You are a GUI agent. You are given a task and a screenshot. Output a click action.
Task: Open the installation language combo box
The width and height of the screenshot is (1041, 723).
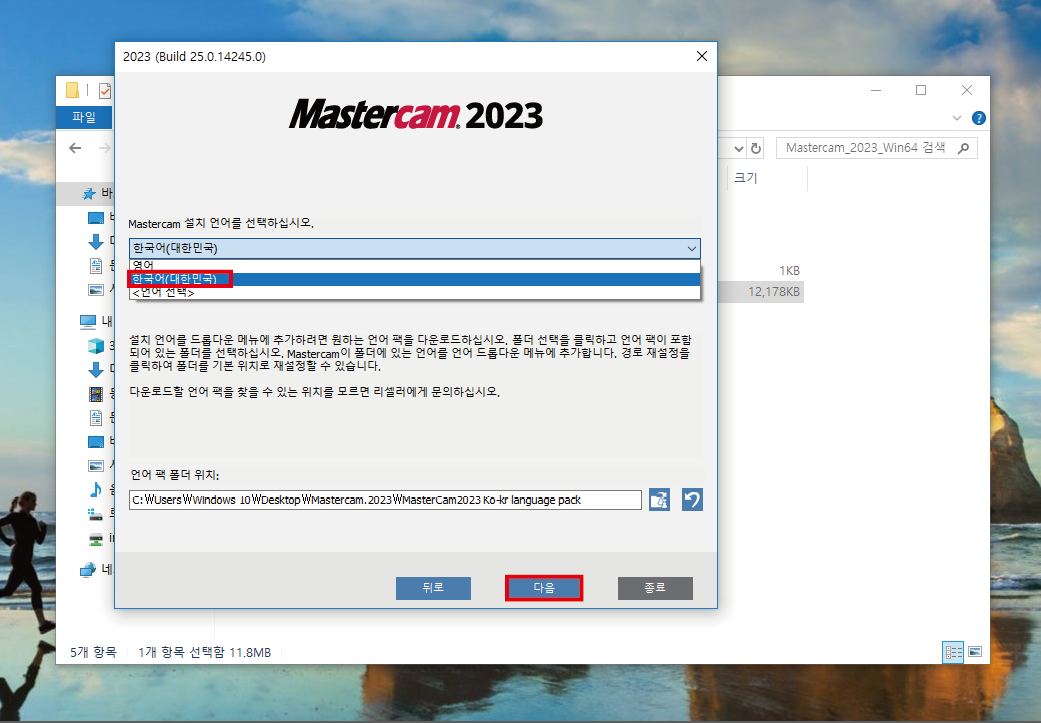(415, 248)
